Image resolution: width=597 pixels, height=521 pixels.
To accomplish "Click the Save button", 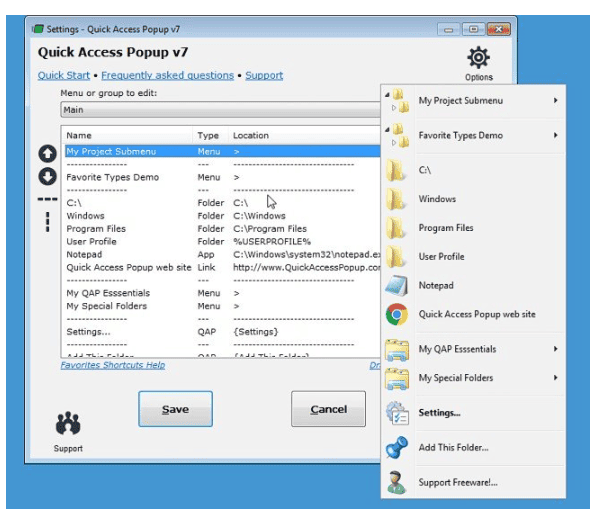I will 176,409.
